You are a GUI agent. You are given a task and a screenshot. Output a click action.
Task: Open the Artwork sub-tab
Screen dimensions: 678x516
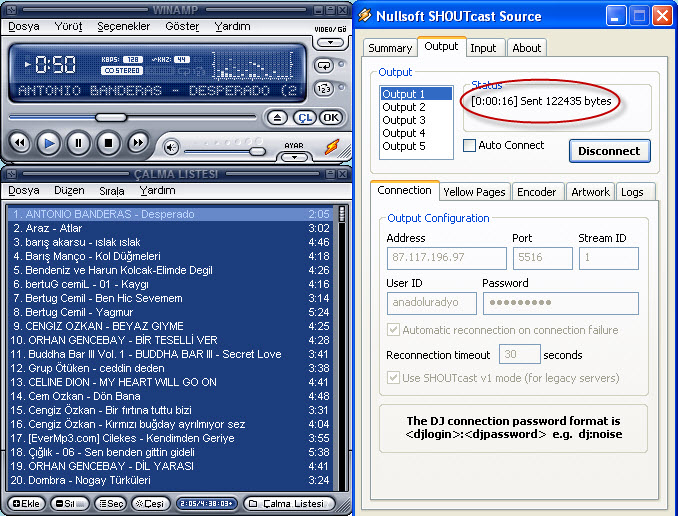pyautogui.click(x=590, y=192)
